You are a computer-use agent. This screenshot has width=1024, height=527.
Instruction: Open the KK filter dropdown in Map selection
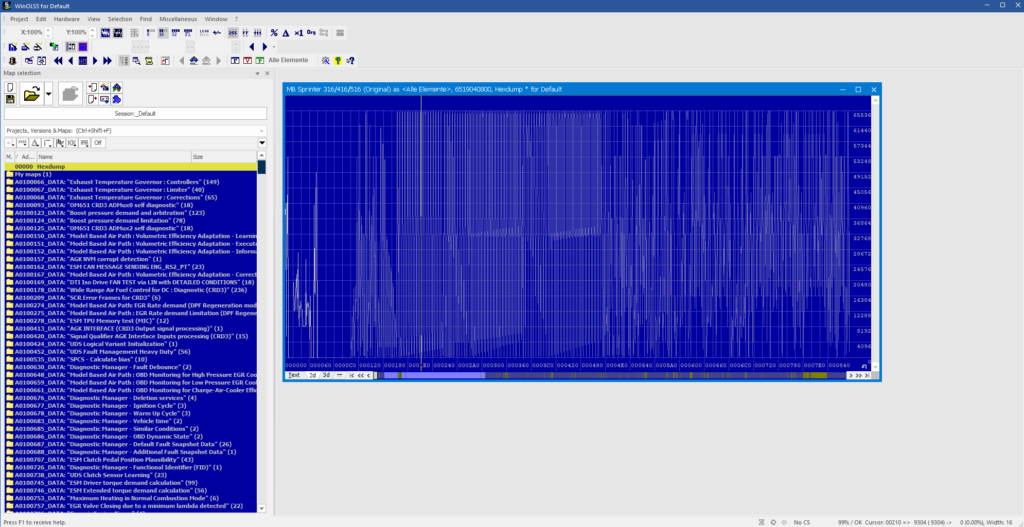click(x=72, y=142)
